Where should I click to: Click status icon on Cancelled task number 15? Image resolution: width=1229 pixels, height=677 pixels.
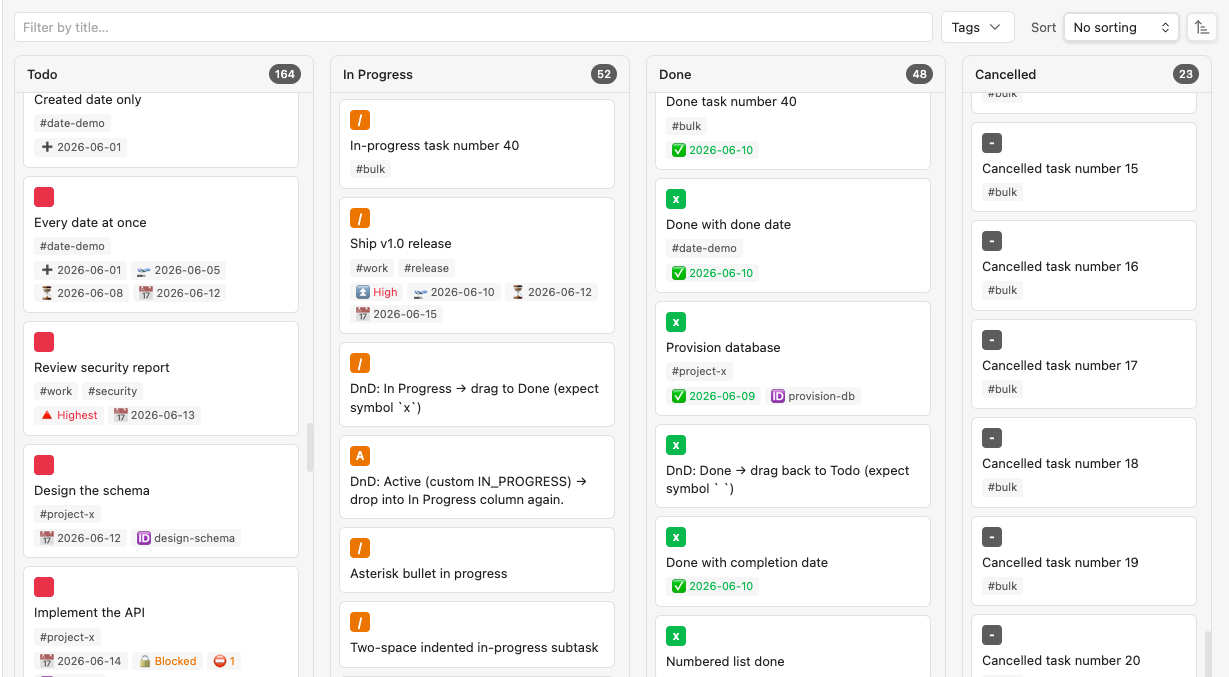992,143
